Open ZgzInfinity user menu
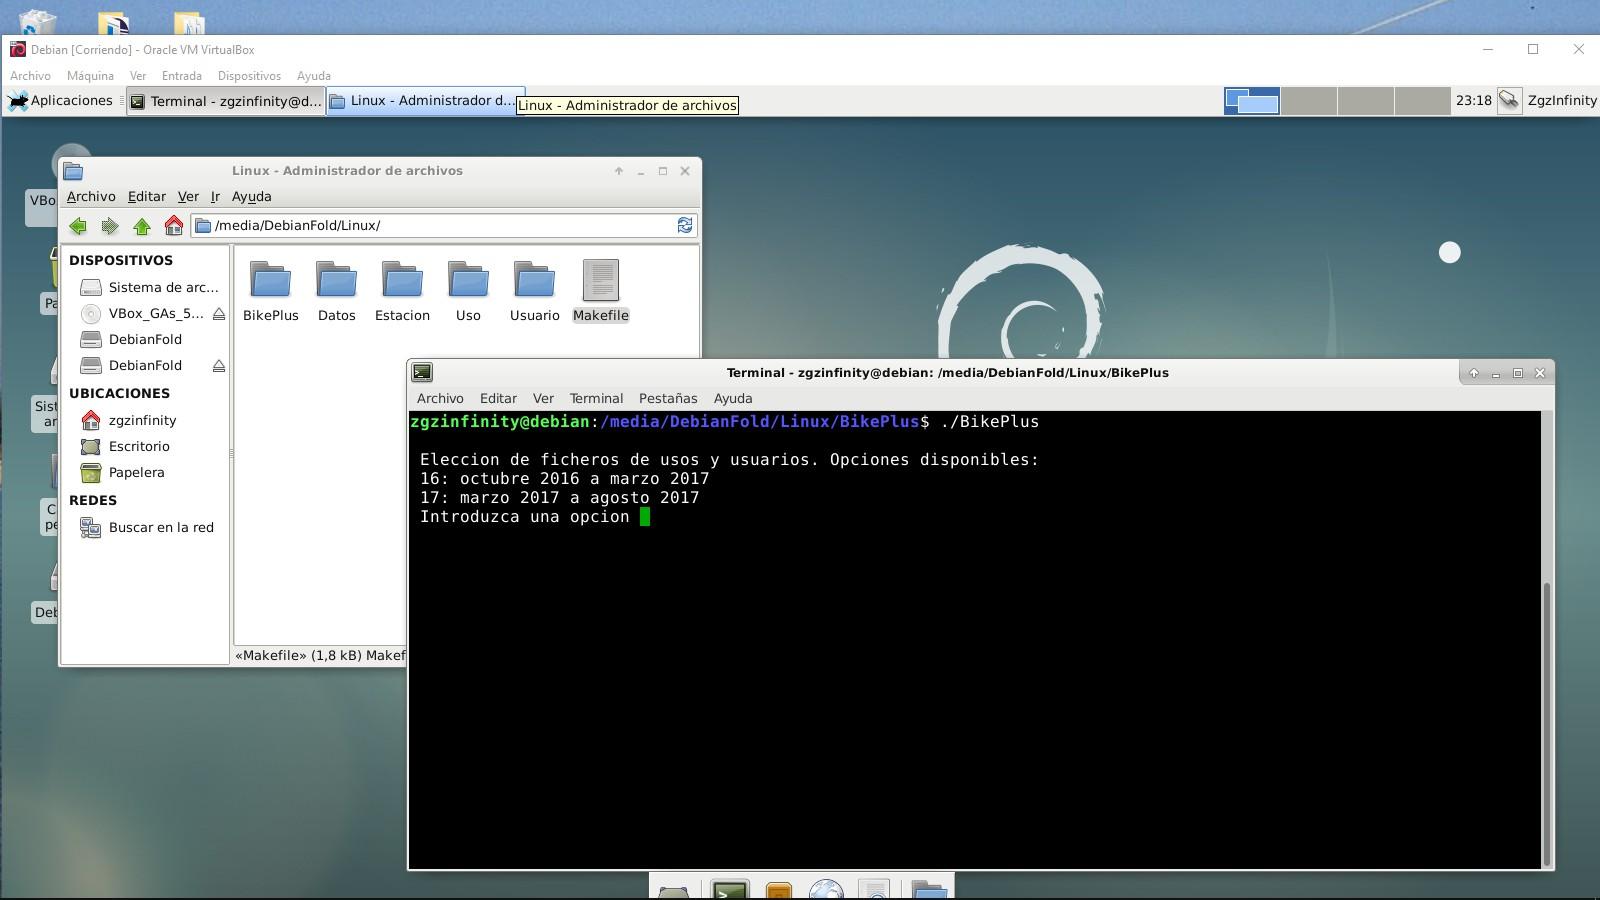The width and height of the screenshot is (1600, 900). click(1562, 101)
